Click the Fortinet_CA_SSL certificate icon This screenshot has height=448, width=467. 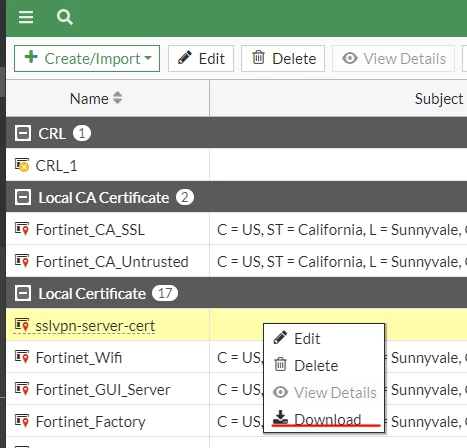pyautogui.click(x=22, y=229)
